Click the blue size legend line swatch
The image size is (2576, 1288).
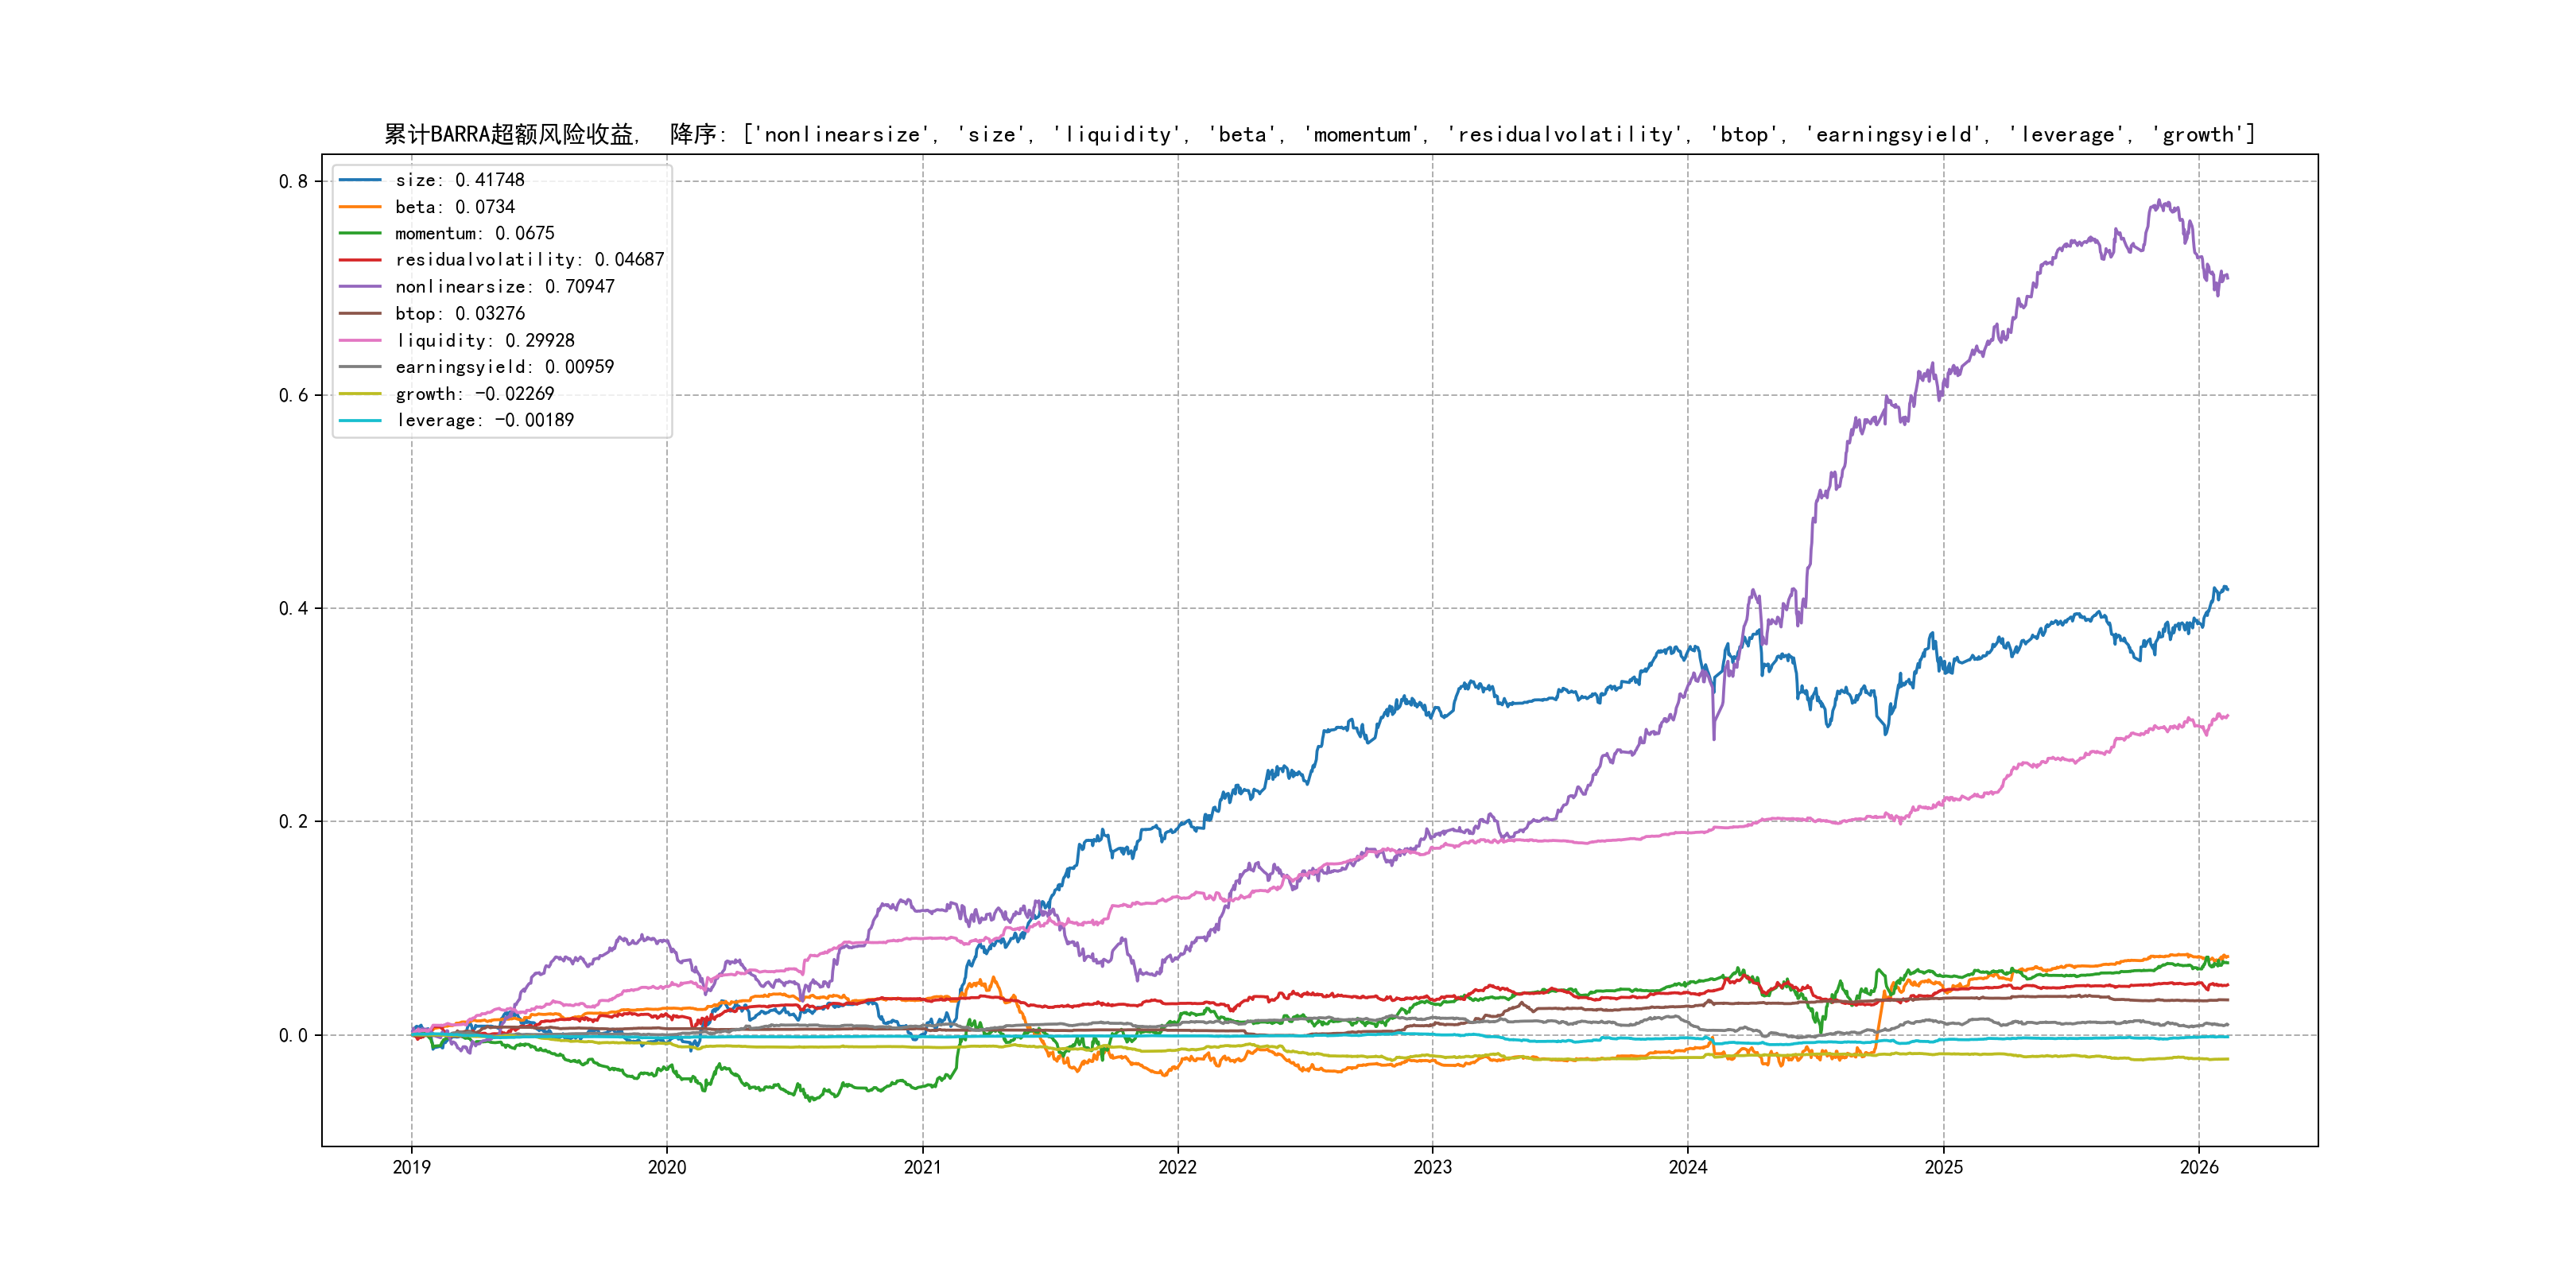coord(360,180)
